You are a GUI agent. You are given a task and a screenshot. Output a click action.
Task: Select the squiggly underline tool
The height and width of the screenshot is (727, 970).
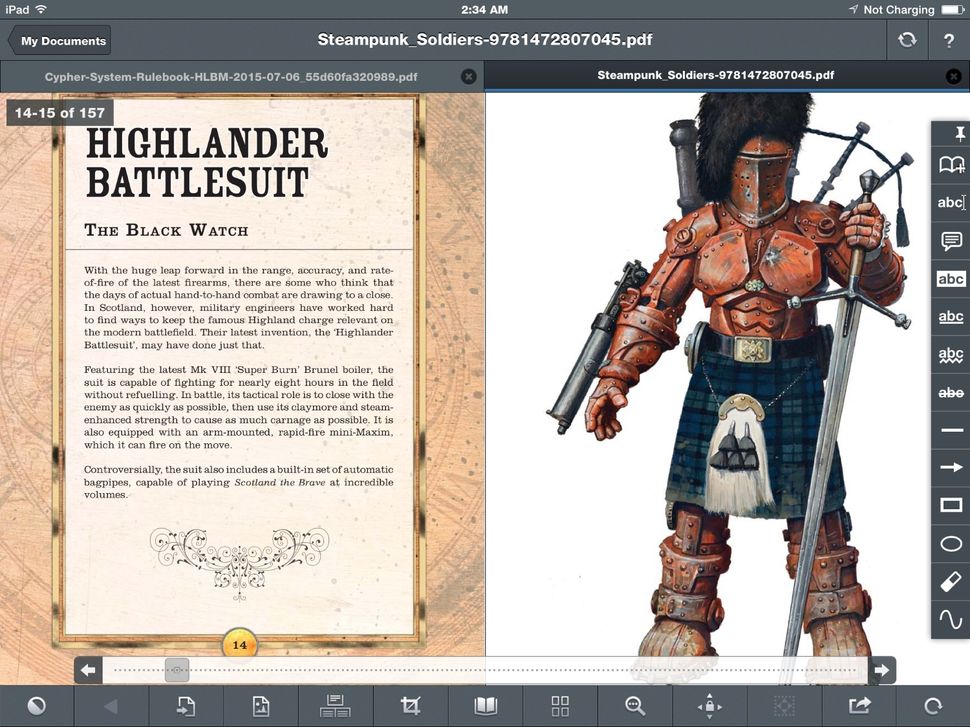[x=948, y=355]
